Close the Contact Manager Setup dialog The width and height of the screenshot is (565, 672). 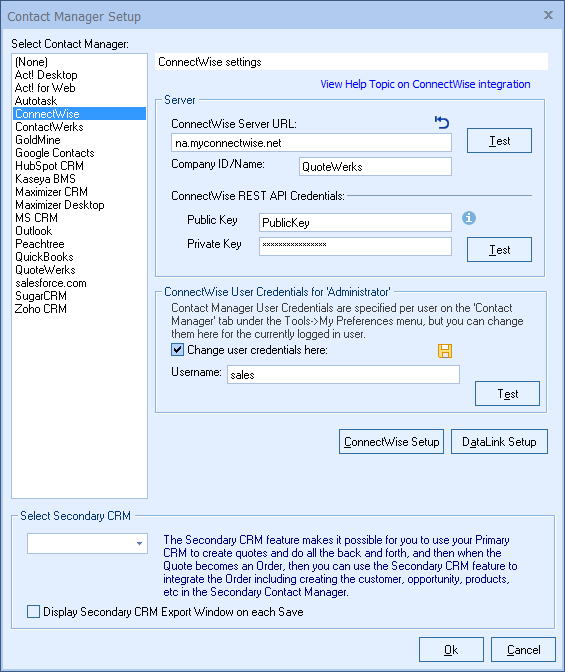coord(548,15)
